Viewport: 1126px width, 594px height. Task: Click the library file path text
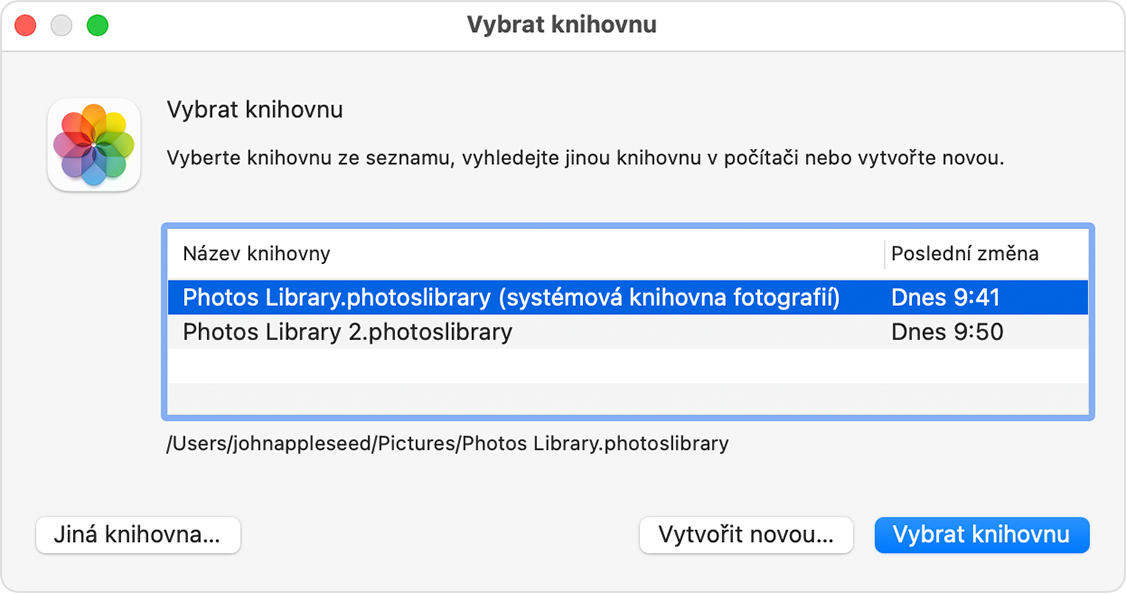(447, 443)
